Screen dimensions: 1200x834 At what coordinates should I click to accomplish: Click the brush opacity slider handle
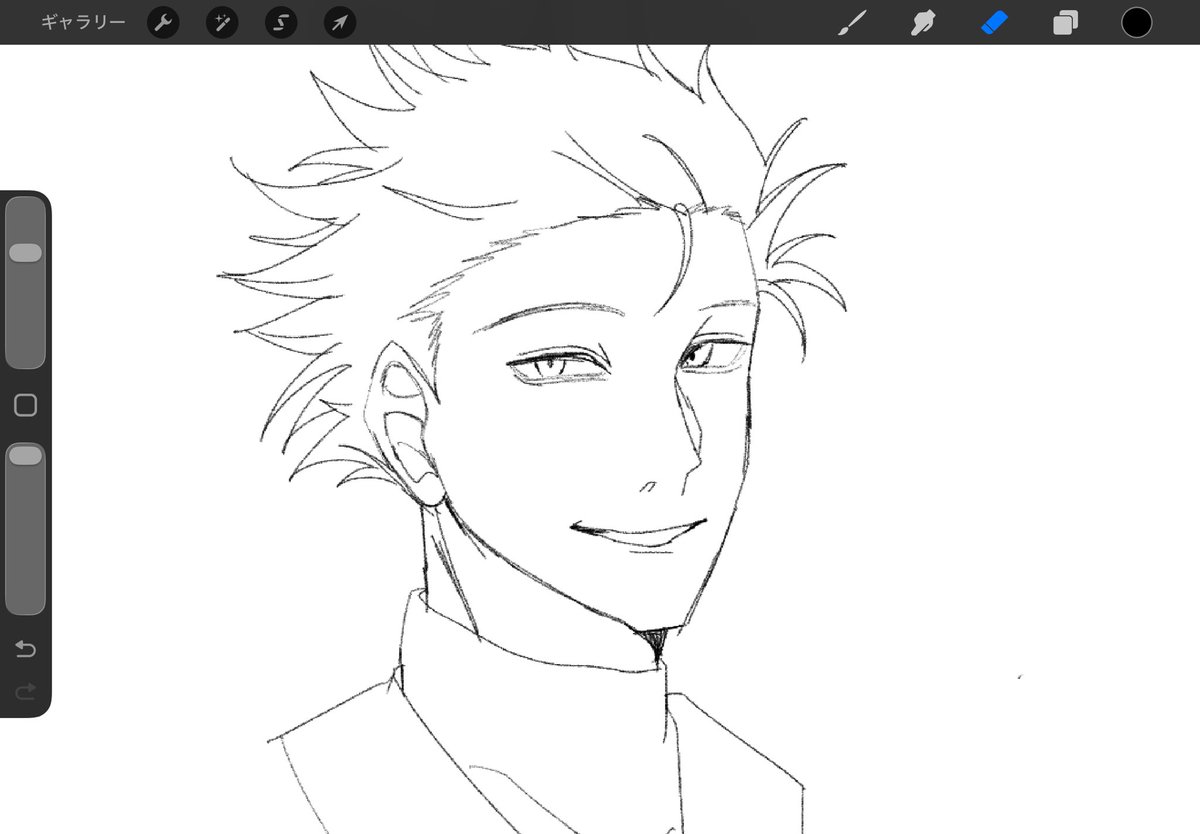pyautogui.click(x=26, y=455)
